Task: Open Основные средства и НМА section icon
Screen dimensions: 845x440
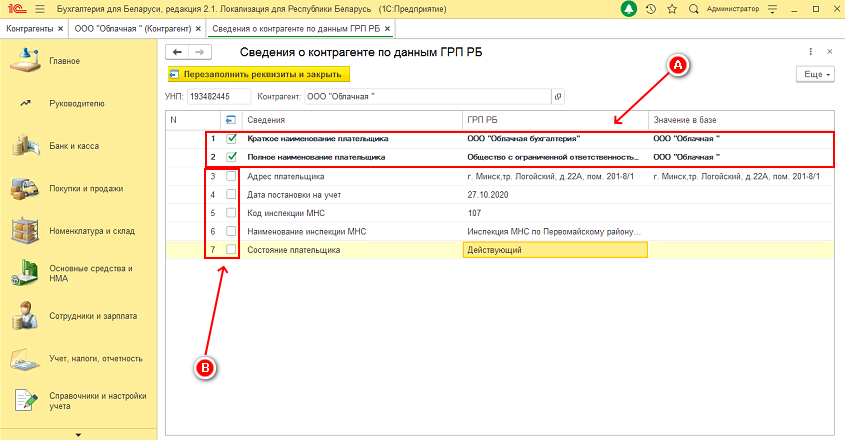Action: click(25, 273)
